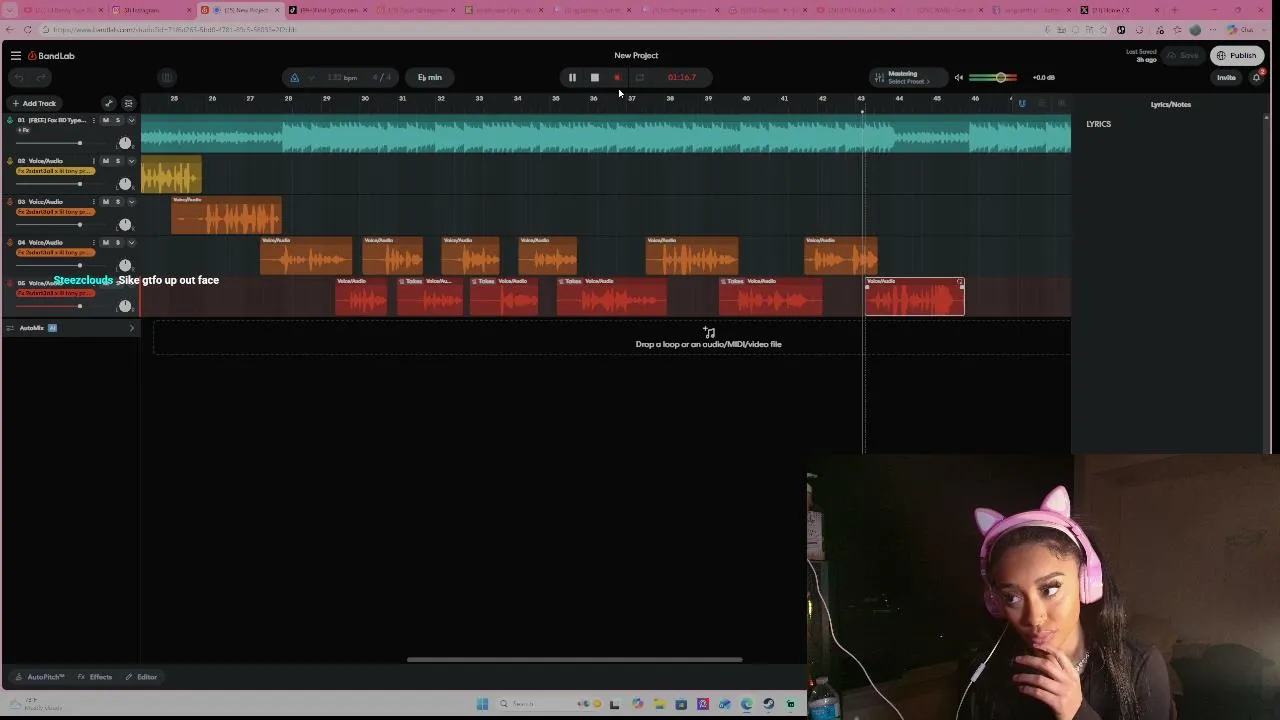Toggle the metronome

(294, 77)
